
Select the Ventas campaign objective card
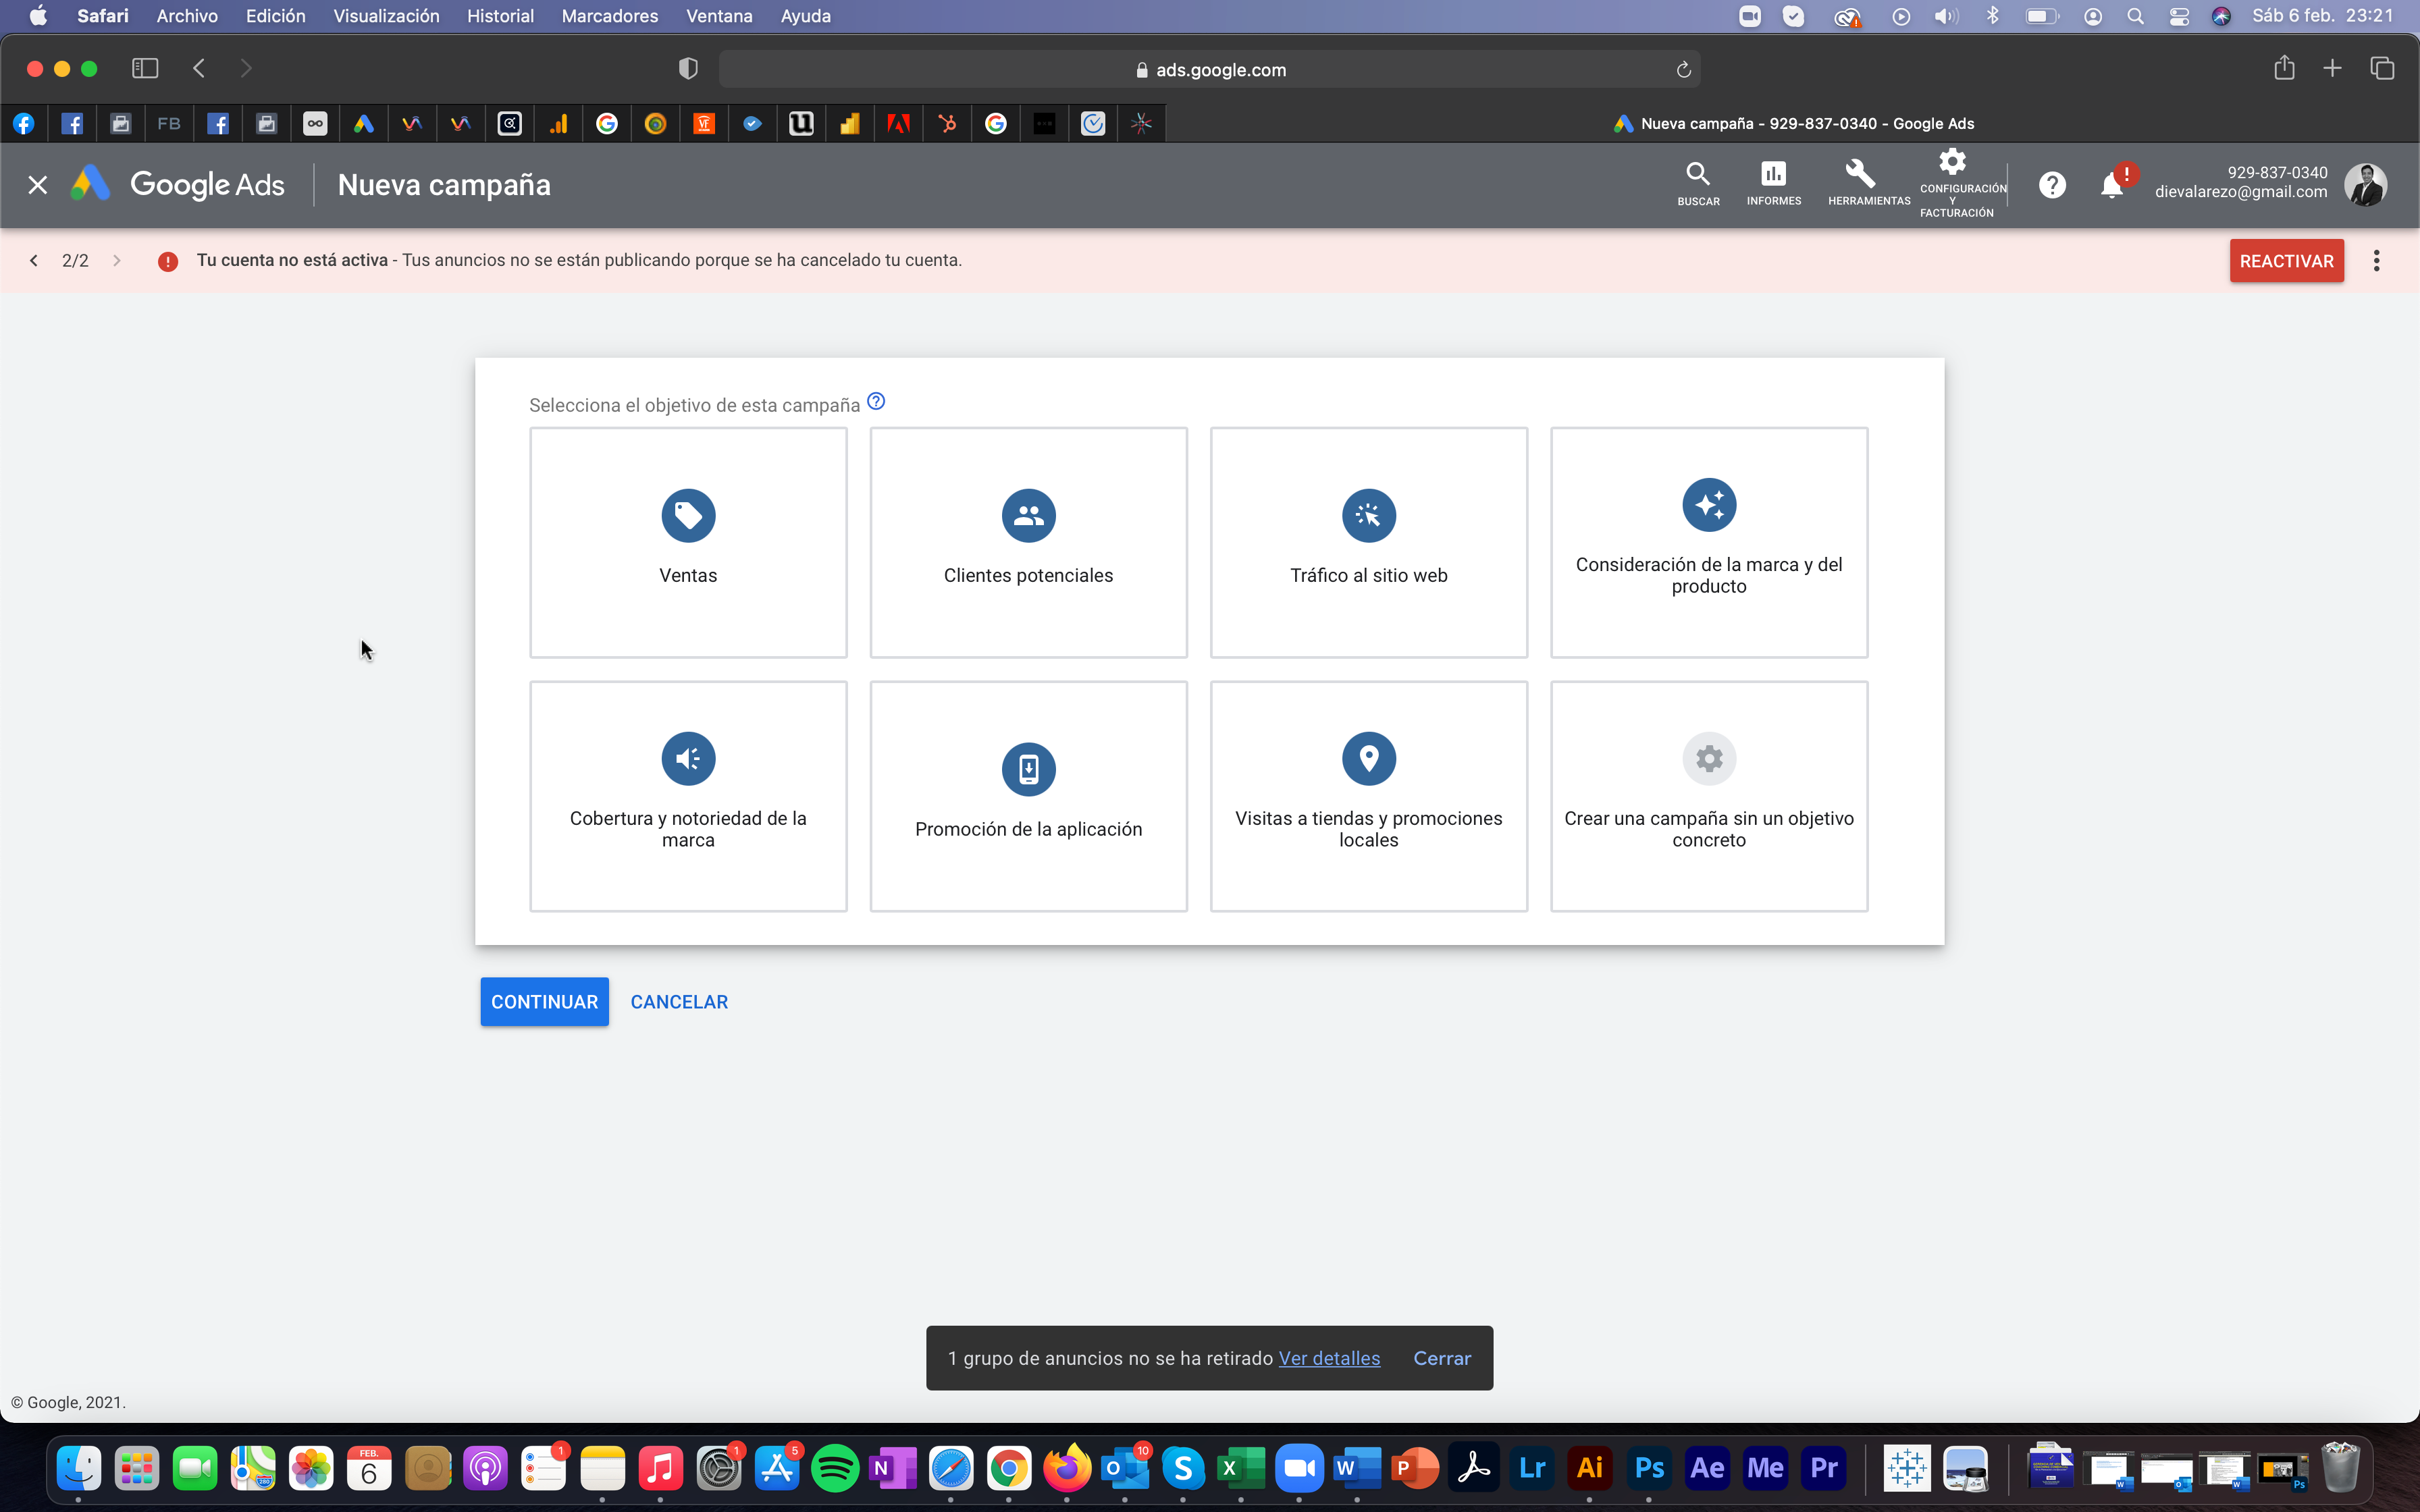(x=688, y=542)
